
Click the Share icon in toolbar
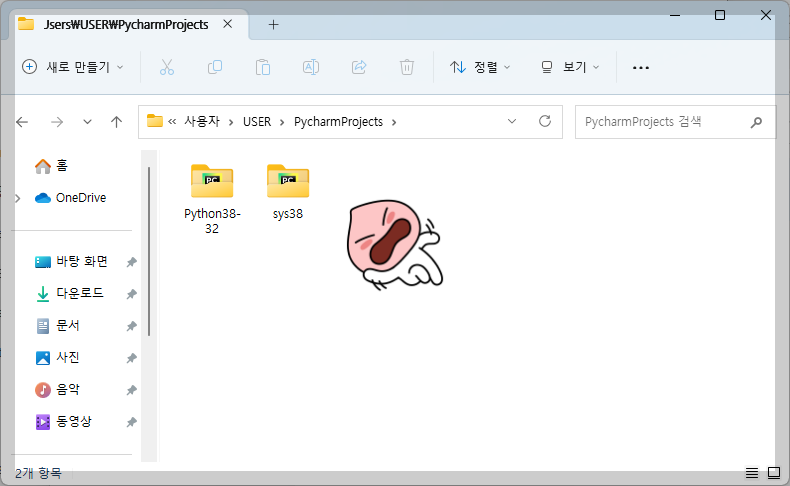[x=359, y=67]
